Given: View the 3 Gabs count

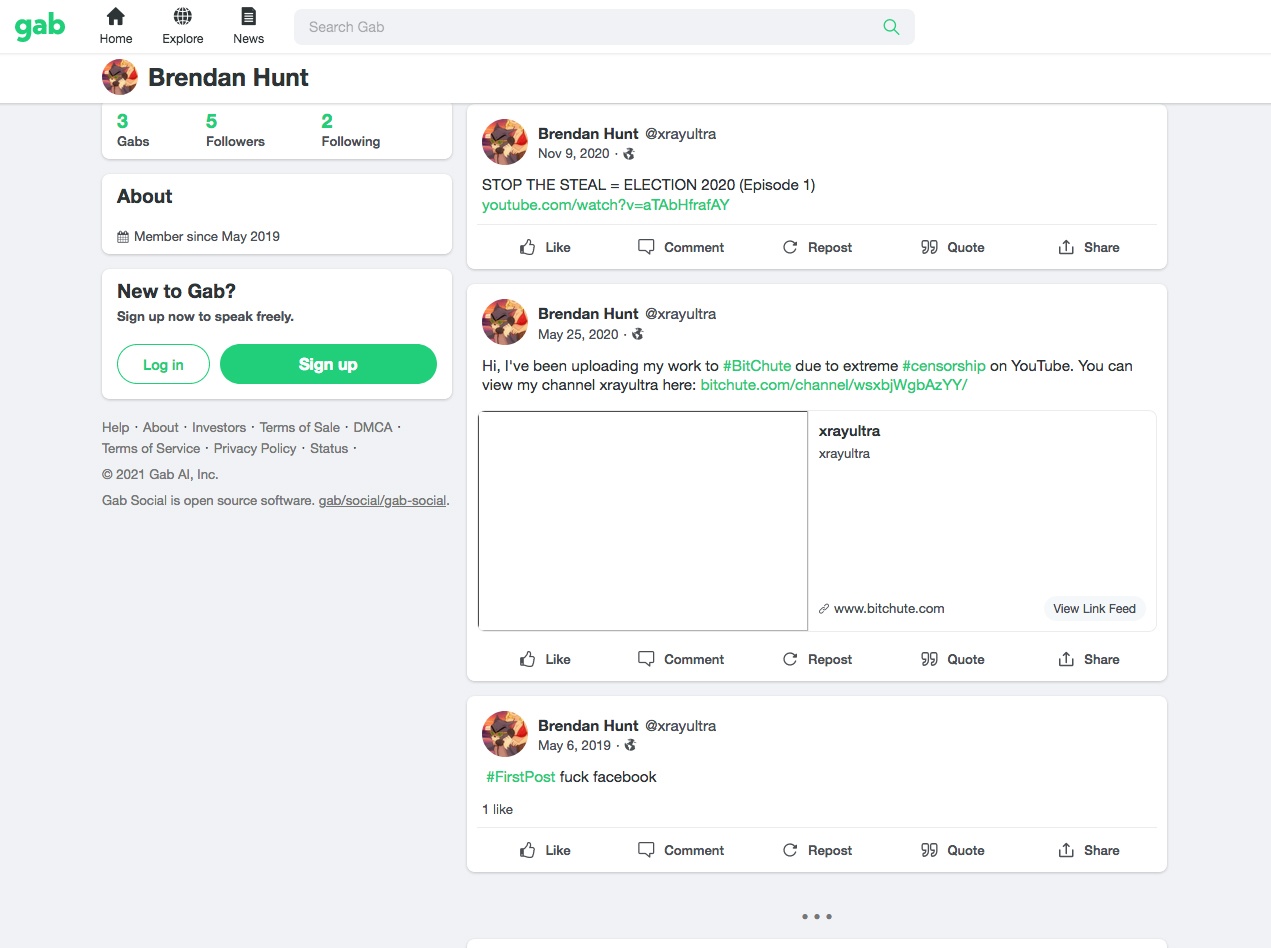Looking at the screenshot, I should [133, 131].
